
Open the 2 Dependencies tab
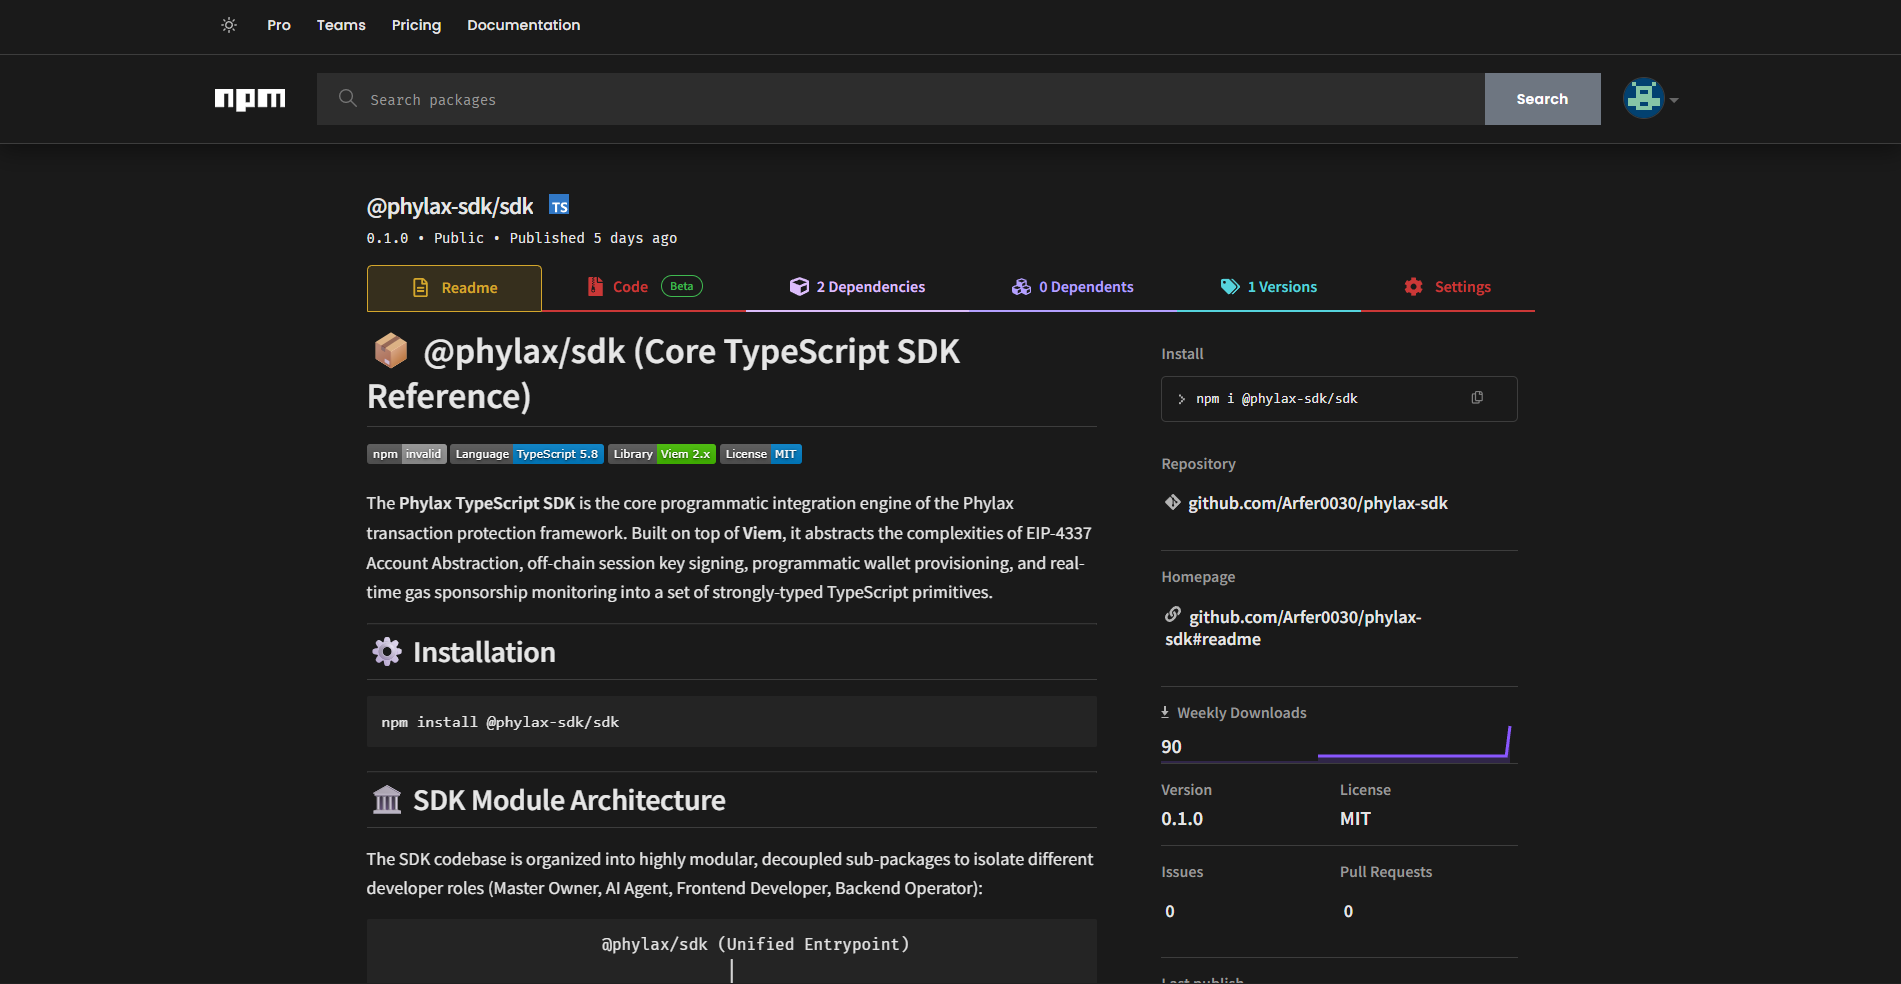[857, 287]
